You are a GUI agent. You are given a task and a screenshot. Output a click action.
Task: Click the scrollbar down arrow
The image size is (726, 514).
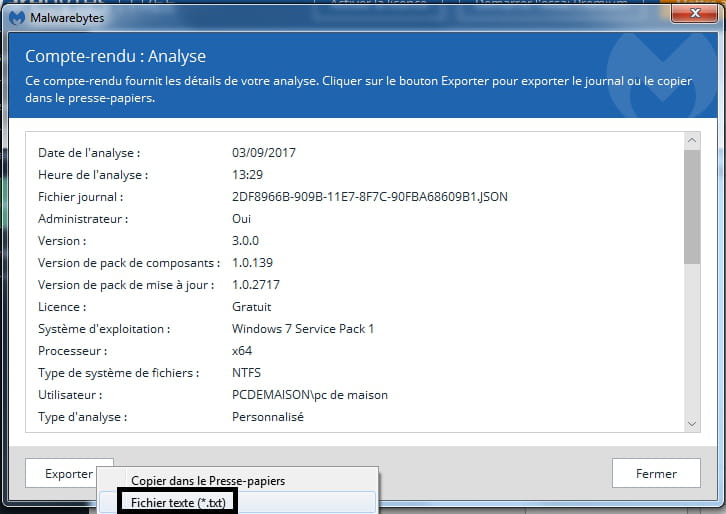(x=692, y=424)
